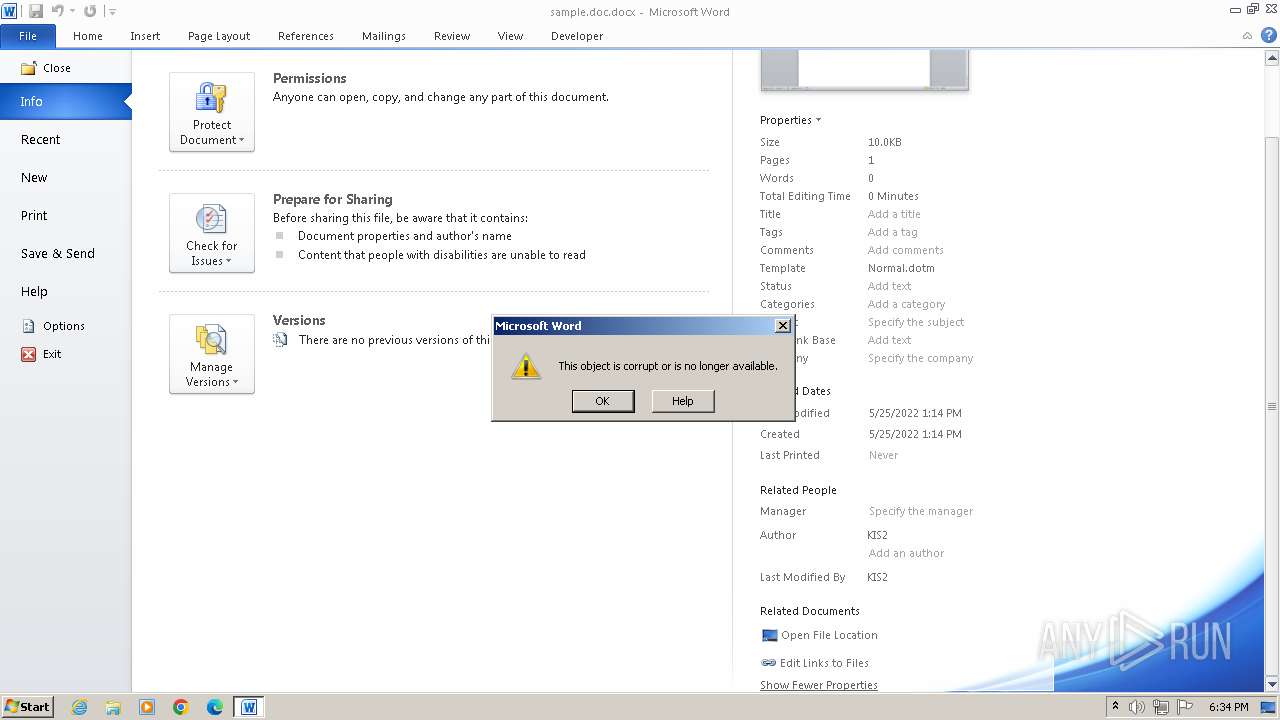Open the Developer tab

click(577, 36)
